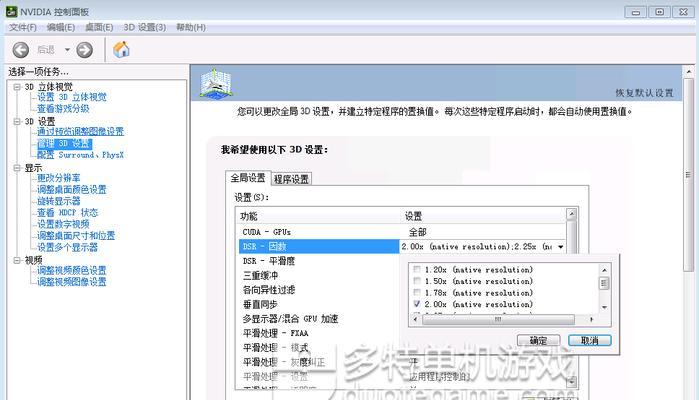Screen dimensions: 699x400
Task: Open 调整视频颜色设置 link
Action: [x=72, y=271]
